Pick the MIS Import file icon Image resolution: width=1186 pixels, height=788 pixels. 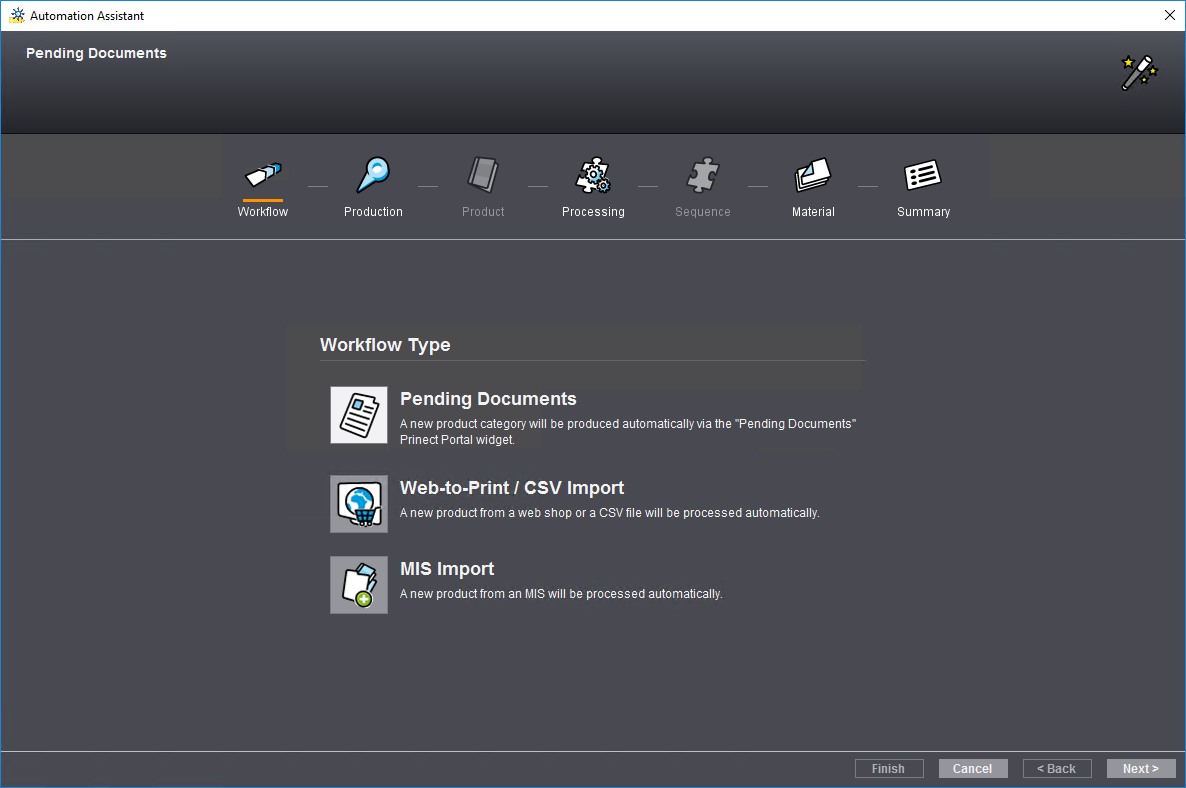[x=359, y=585]
